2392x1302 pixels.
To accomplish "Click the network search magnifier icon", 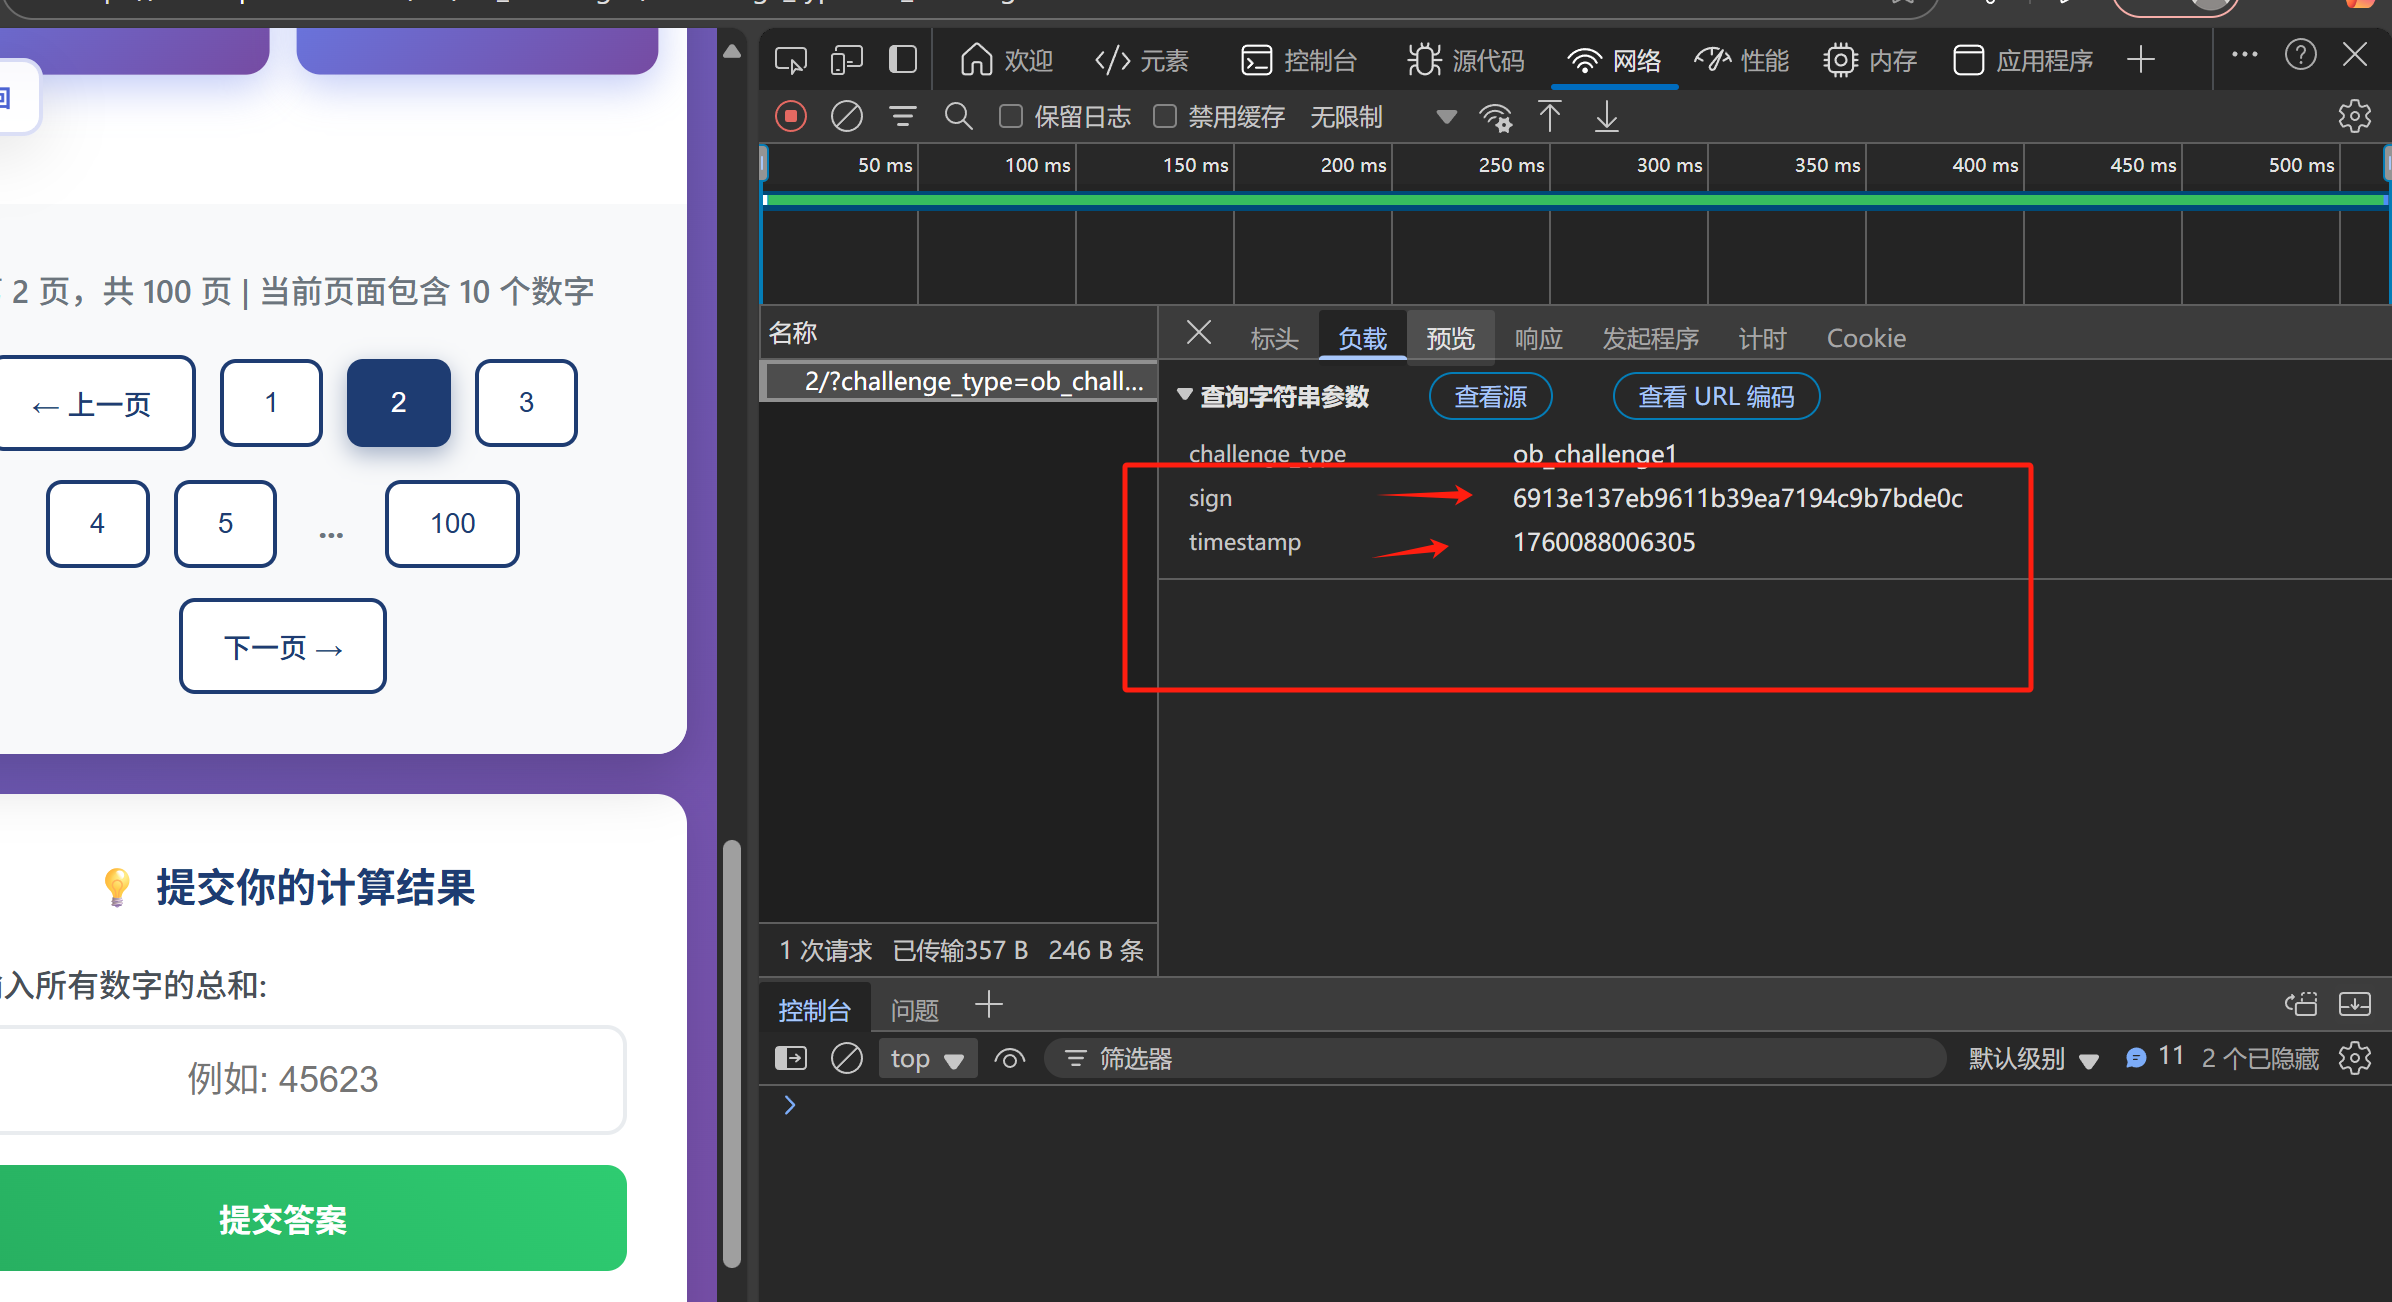I will (x=958, y=117).
